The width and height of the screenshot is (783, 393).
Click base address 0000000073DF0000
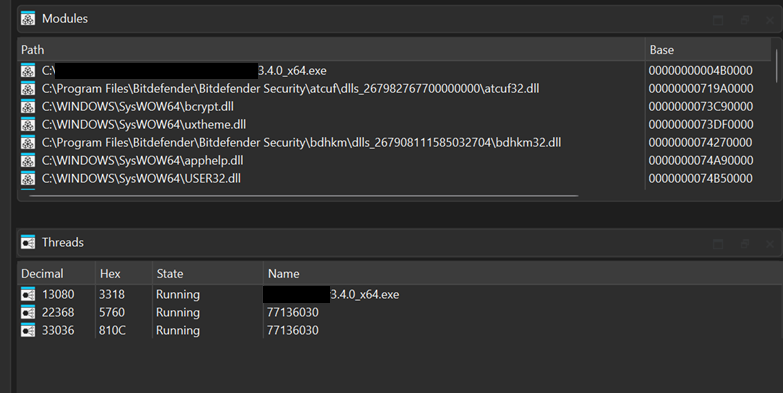[x=700, y=124]
